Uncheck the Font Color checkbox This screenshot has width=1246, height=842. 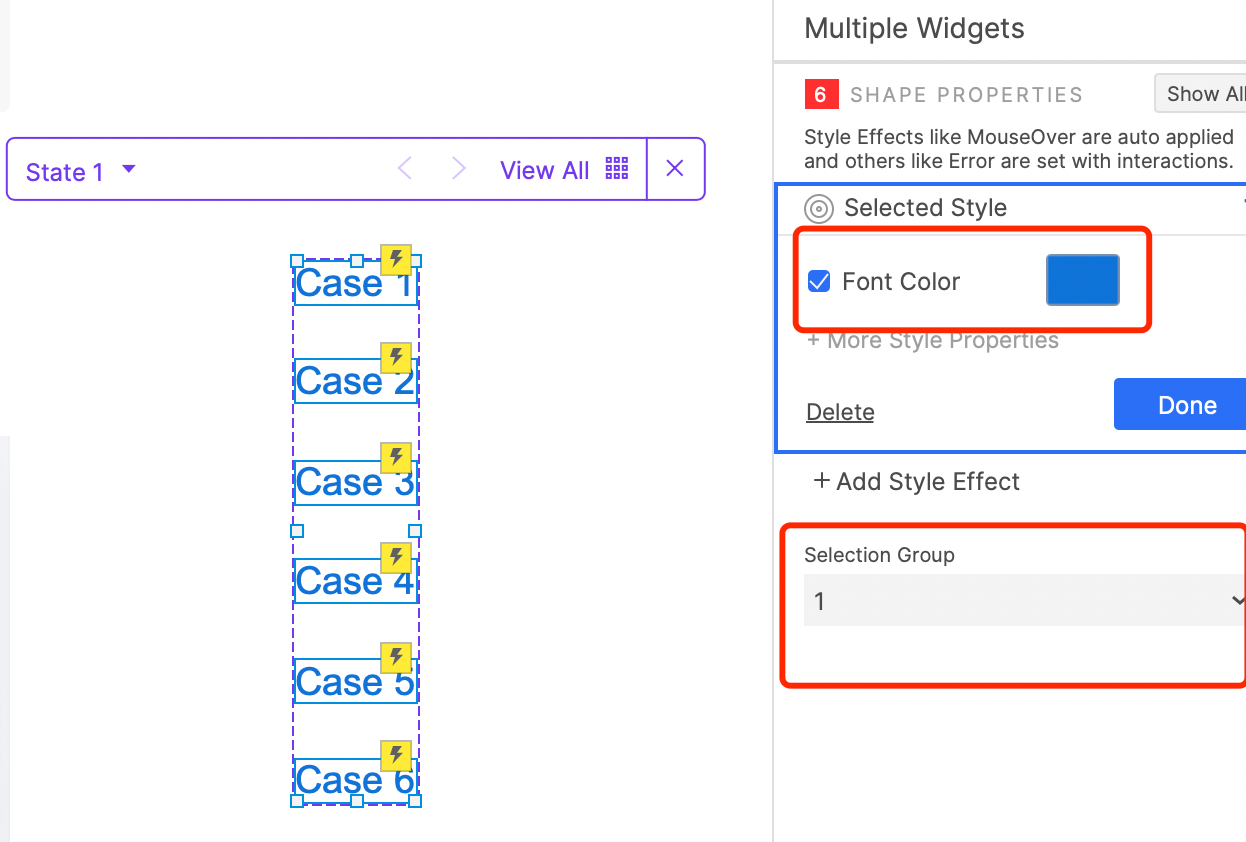click(819, 282)
